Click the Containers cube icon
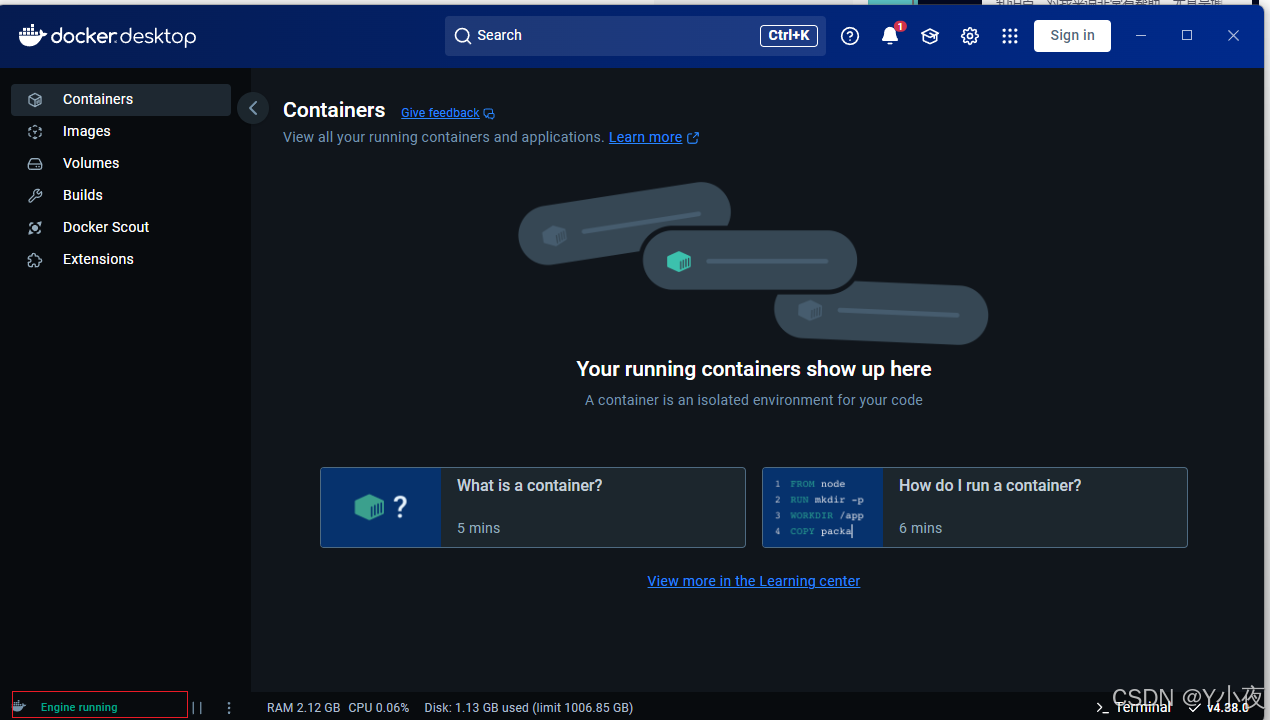 35,99
